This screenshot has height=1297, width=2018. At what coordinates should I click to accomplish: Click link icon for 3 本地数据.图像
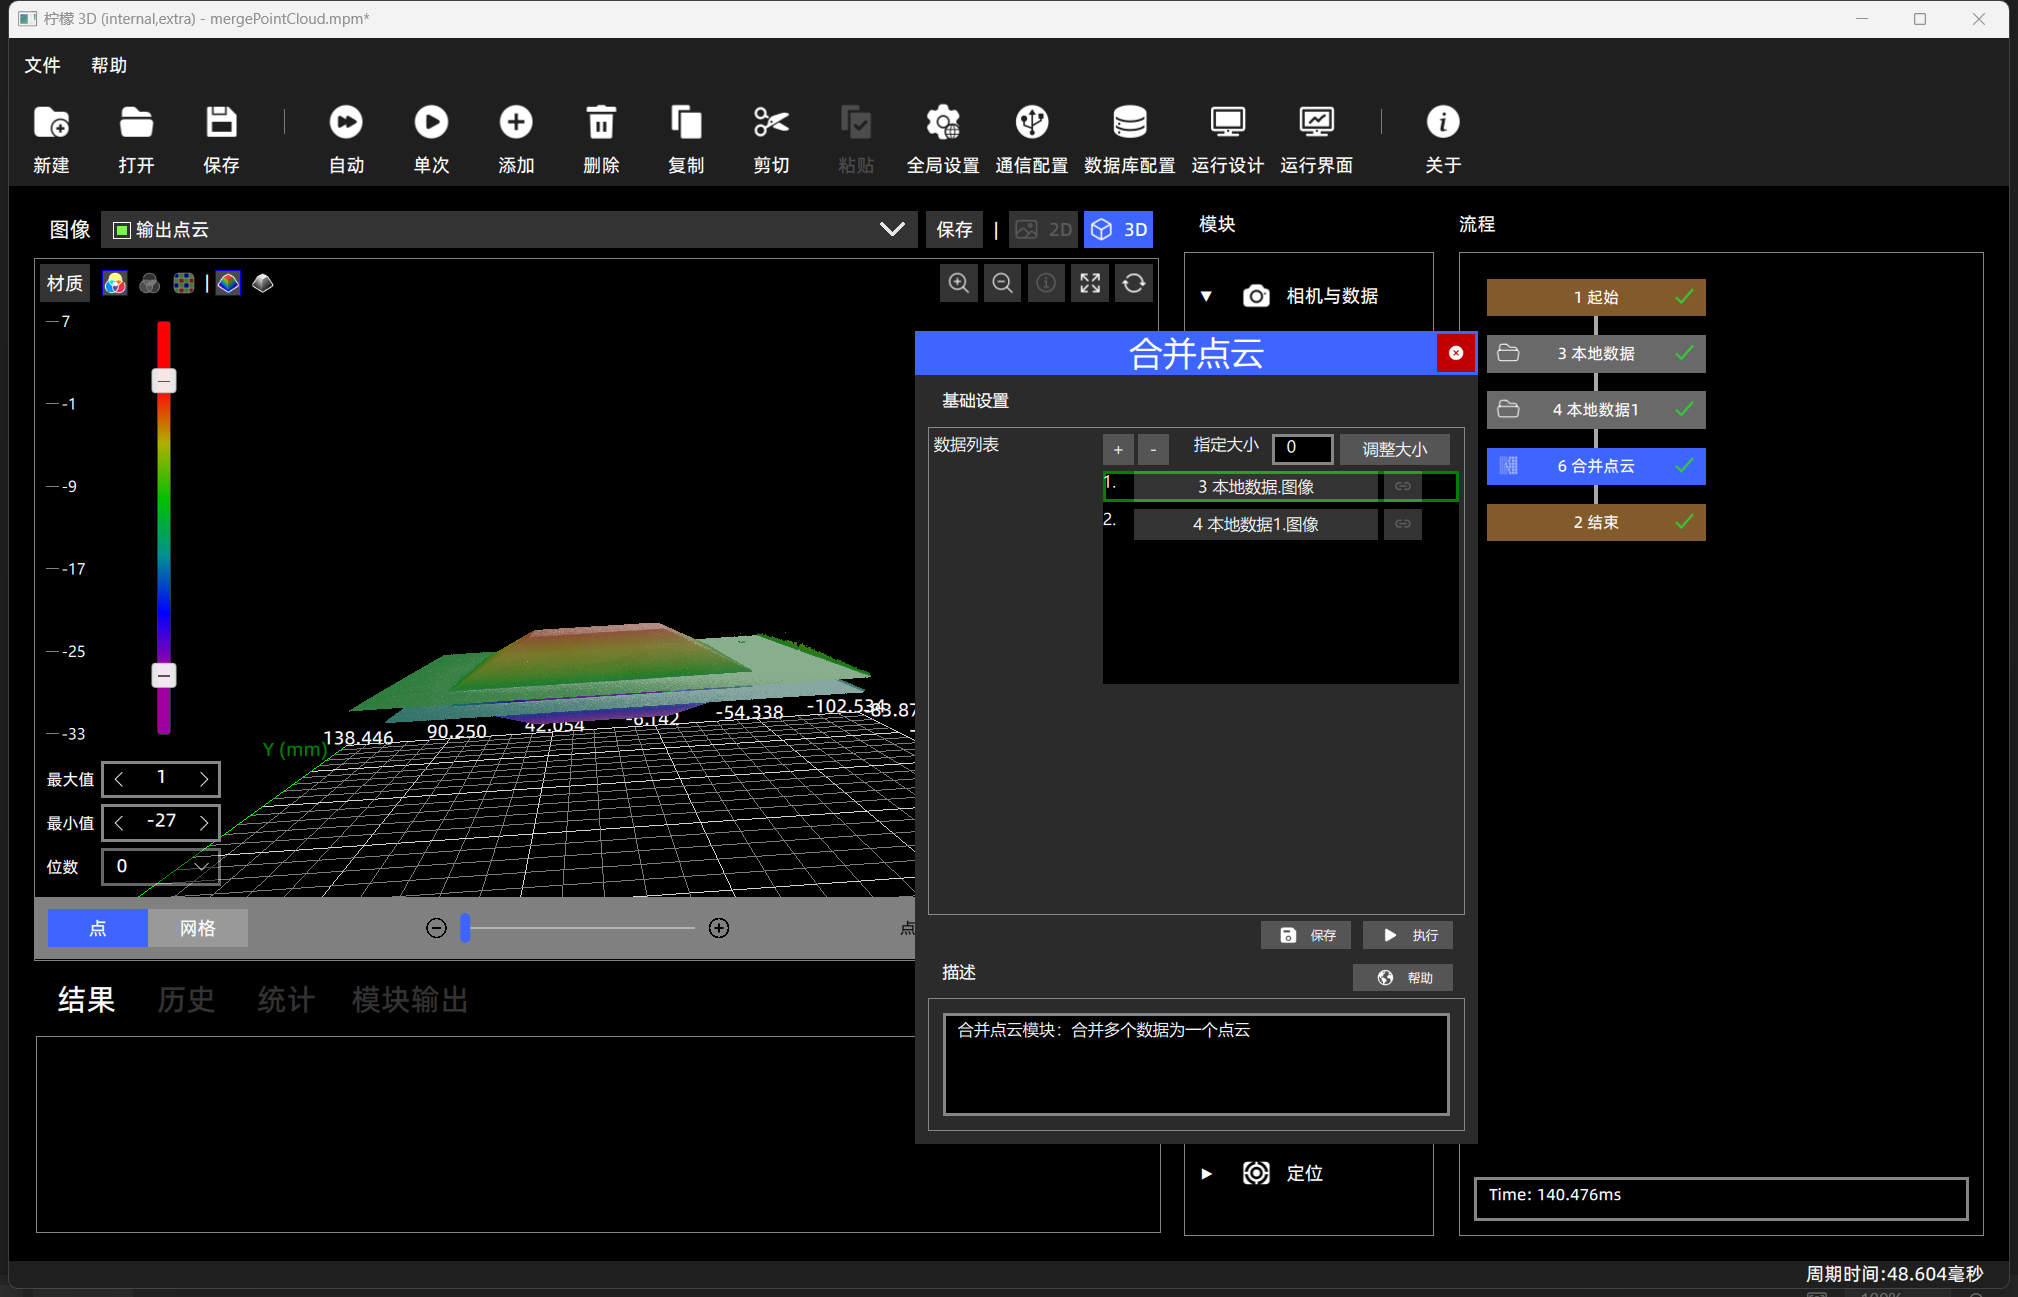(x=1403, y=486)
